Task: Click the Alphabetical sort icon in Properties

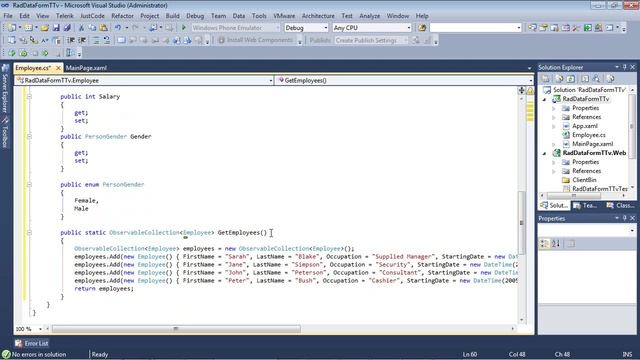Action: (x=556, y=244)
